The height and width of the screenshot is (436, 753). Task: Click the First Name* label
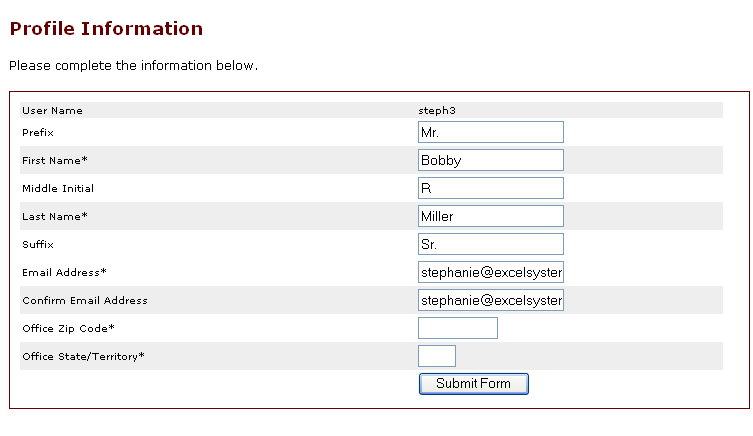(x=55, y=160)
